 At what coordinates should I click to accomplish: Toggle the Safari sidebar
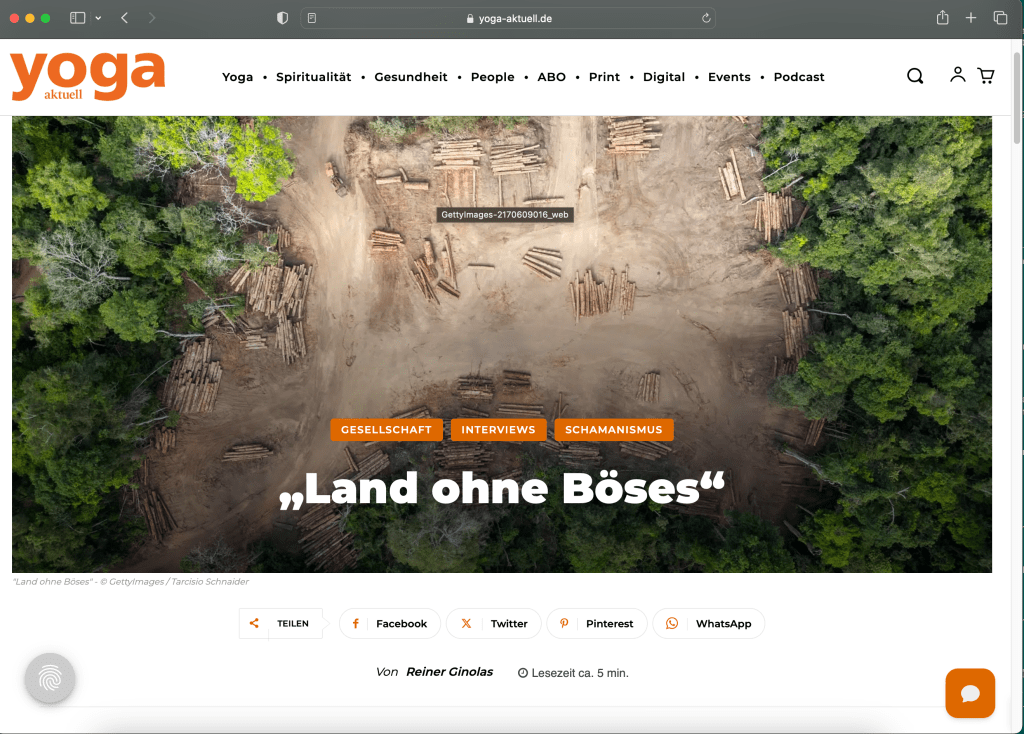click(78, 18)
